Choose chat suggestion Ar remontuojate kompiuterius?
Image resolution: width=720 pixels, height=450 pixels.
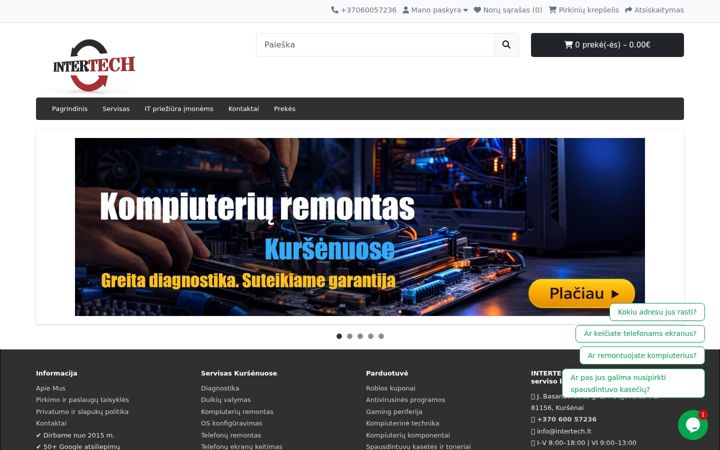point(642,355)
